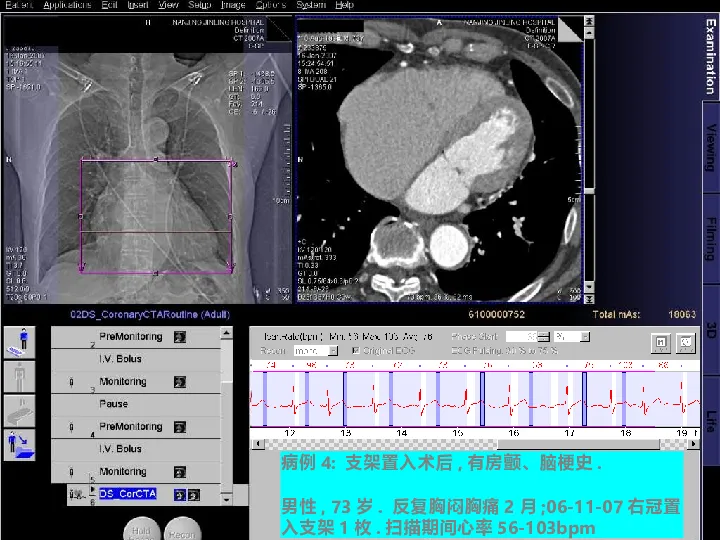Screen dimensions: 720x540
Task: Open the Help menu
Action: (x=344, y=5)
